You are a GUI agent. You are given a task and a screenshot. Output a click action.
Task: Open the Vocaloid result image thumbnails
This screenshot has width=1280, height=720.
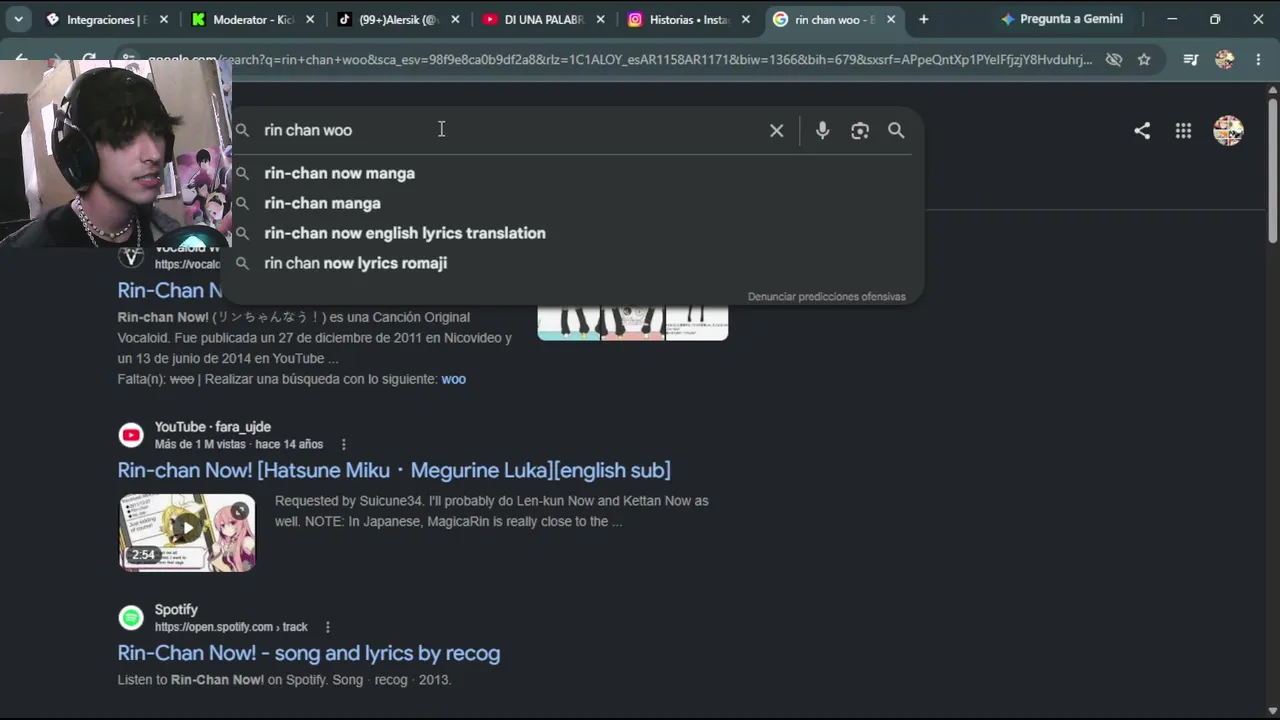(x=633, y=322)
